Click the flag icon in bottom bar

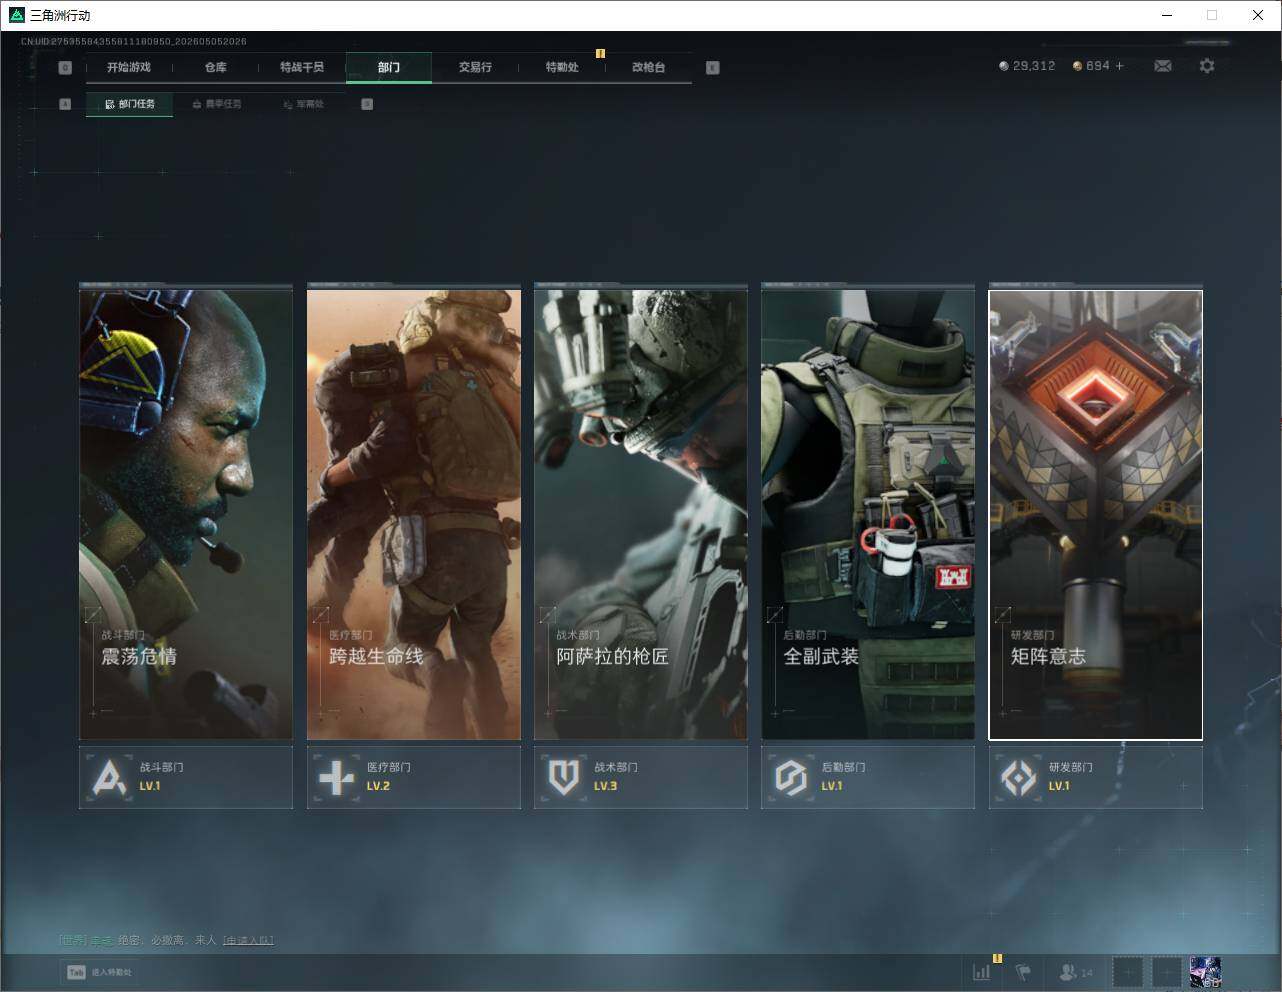[x=1023, y=971]
